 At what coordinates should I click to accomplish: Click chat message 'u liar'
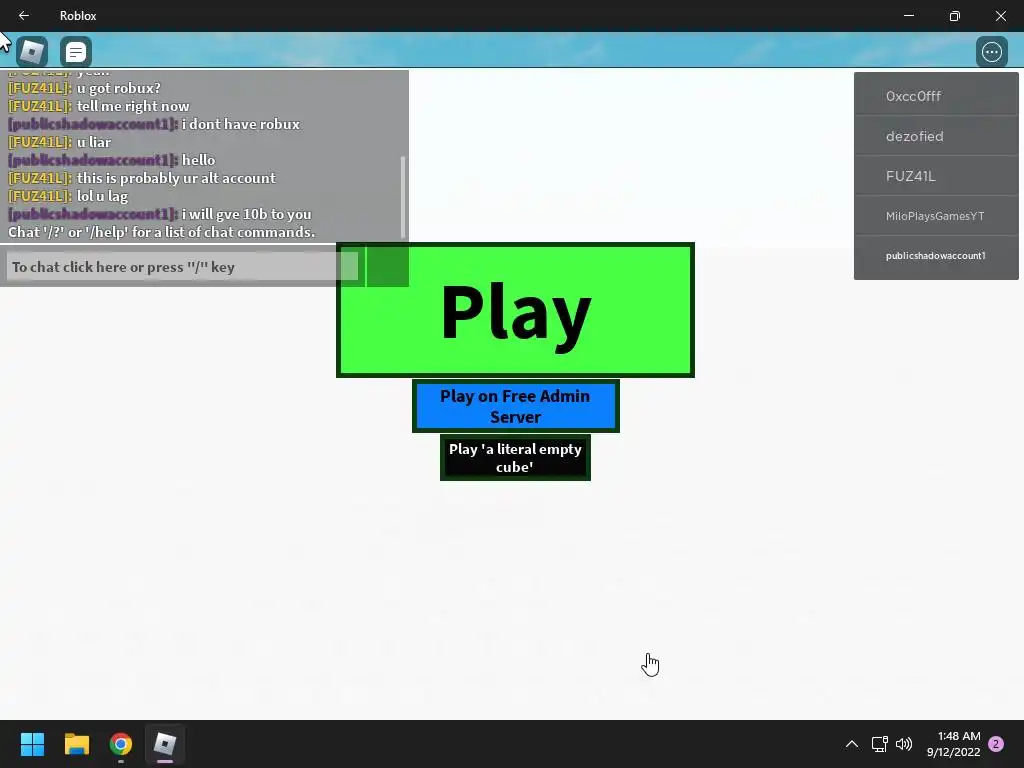pos(94,142)
